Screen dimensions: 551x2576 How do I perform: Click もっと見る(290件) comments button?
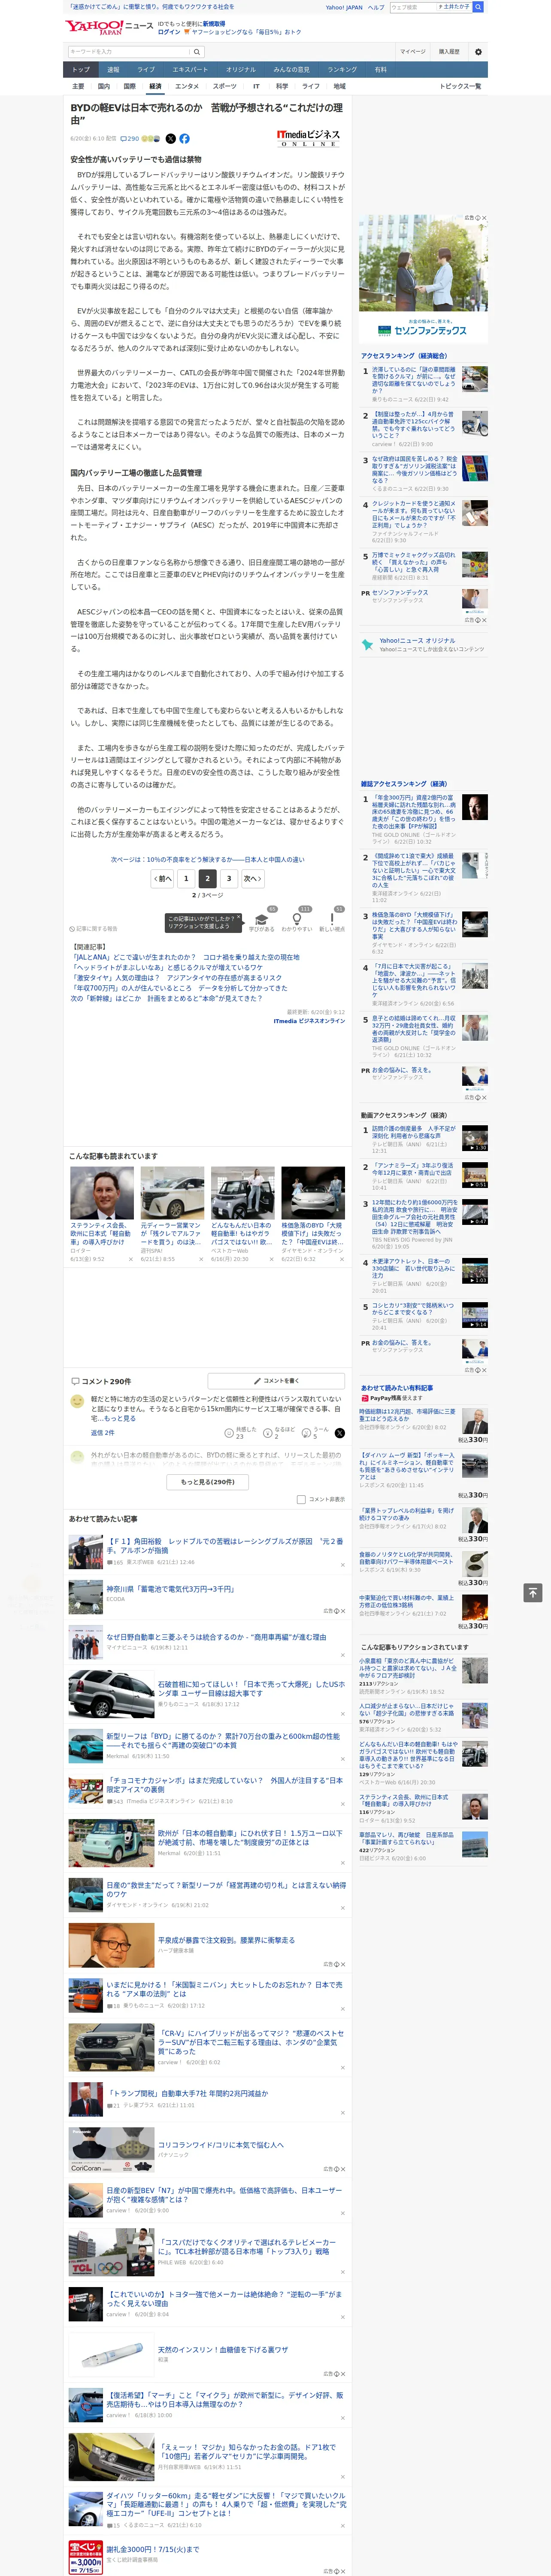[x=208, y=1482]
